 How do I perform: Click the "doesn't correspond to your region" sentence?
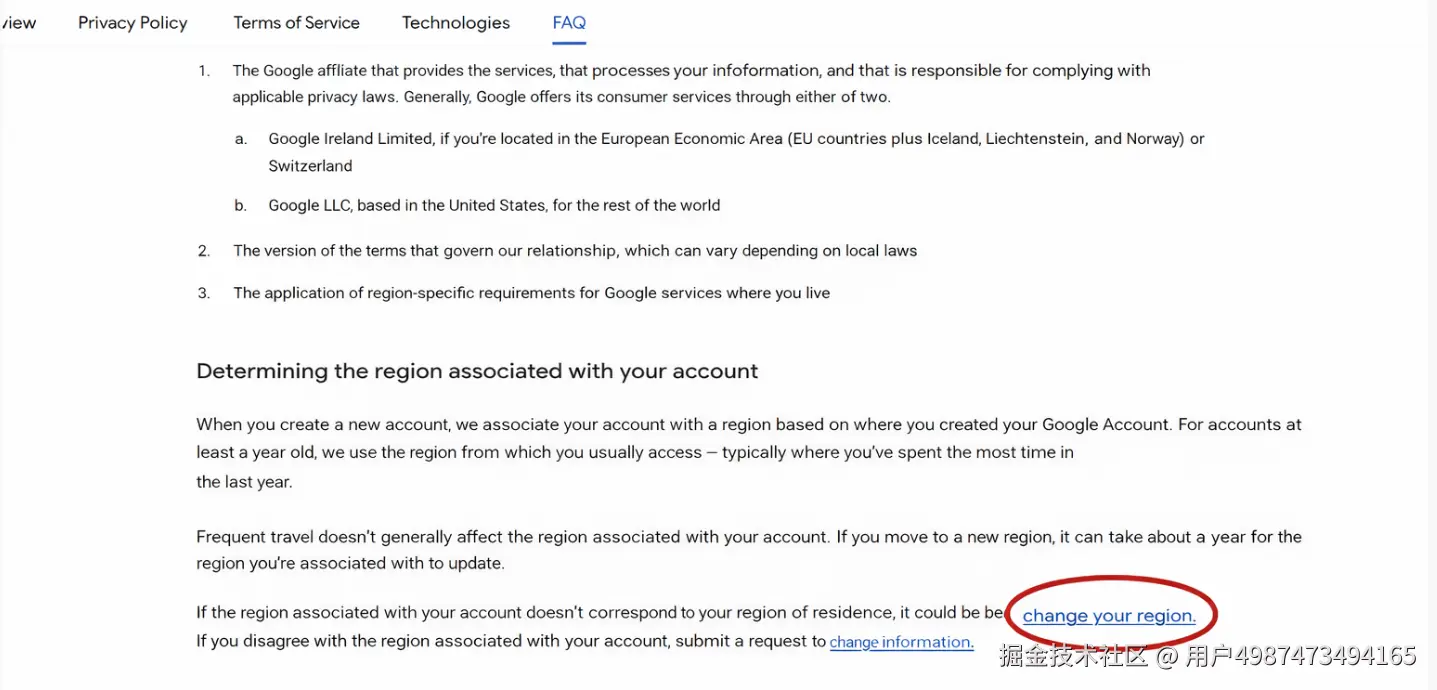point(598,613)
